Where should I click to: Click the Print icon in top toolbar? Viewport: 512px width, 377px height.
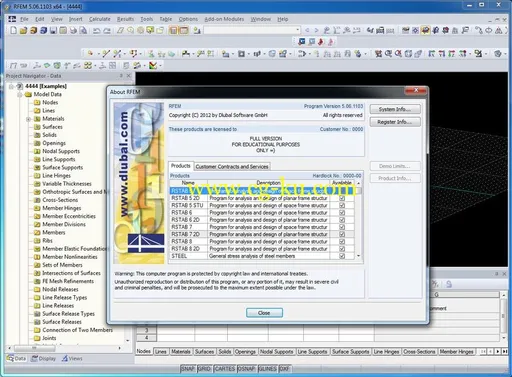73,31
